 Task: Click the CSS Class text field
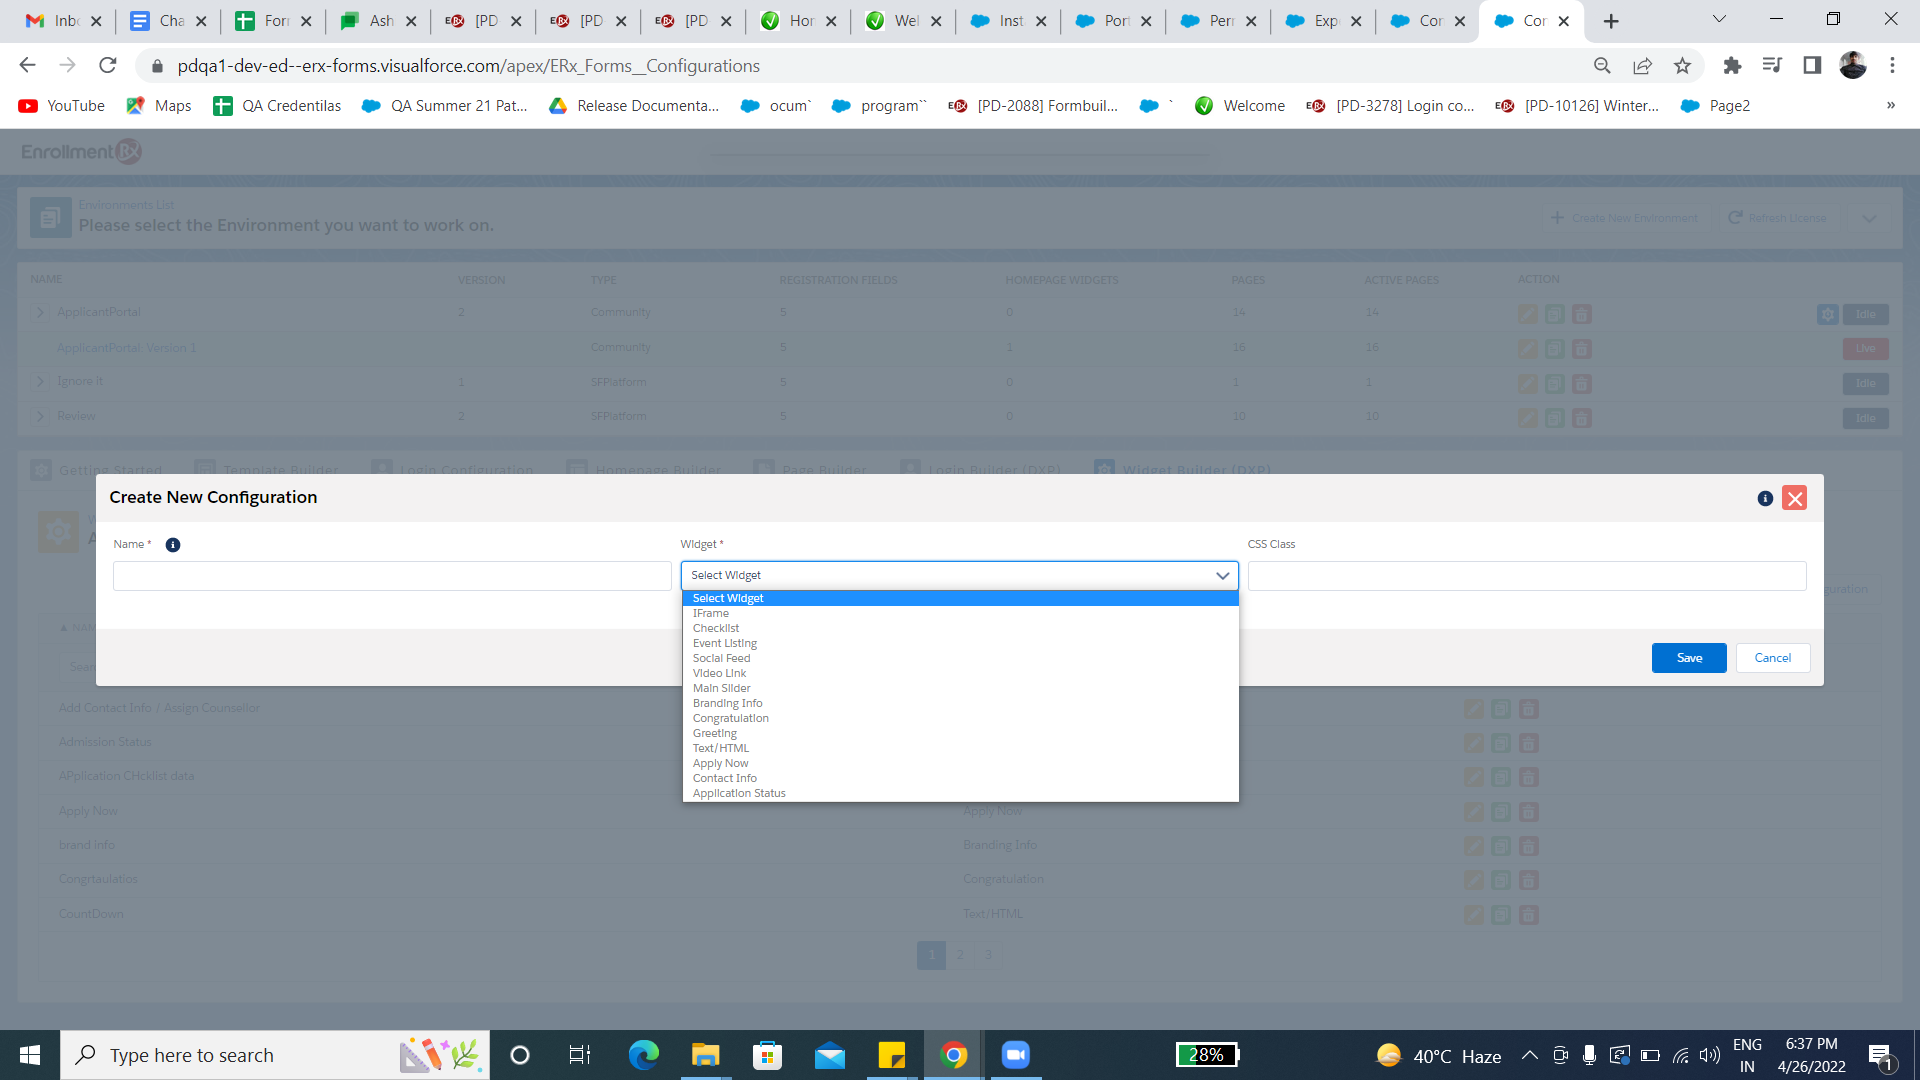point(1526,576)
